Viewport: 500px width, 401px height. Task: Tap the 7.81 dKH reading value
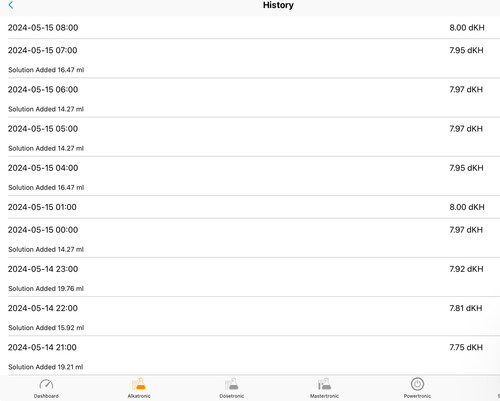point(466,308)
